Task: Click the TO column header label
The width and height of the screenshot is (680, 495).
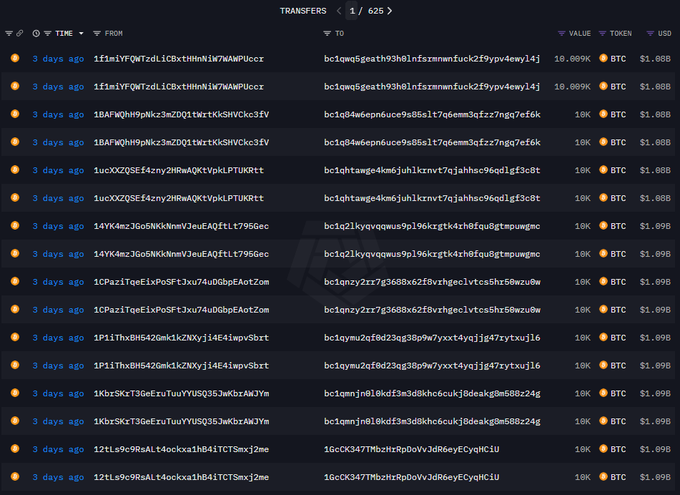Action: point(340,33)
